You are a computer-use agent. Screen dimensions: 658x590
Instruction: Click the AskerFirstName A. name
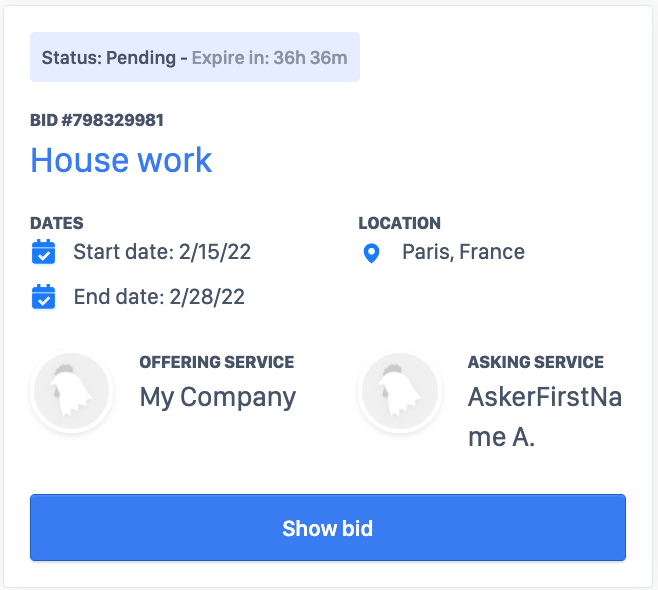coord(544,417)
